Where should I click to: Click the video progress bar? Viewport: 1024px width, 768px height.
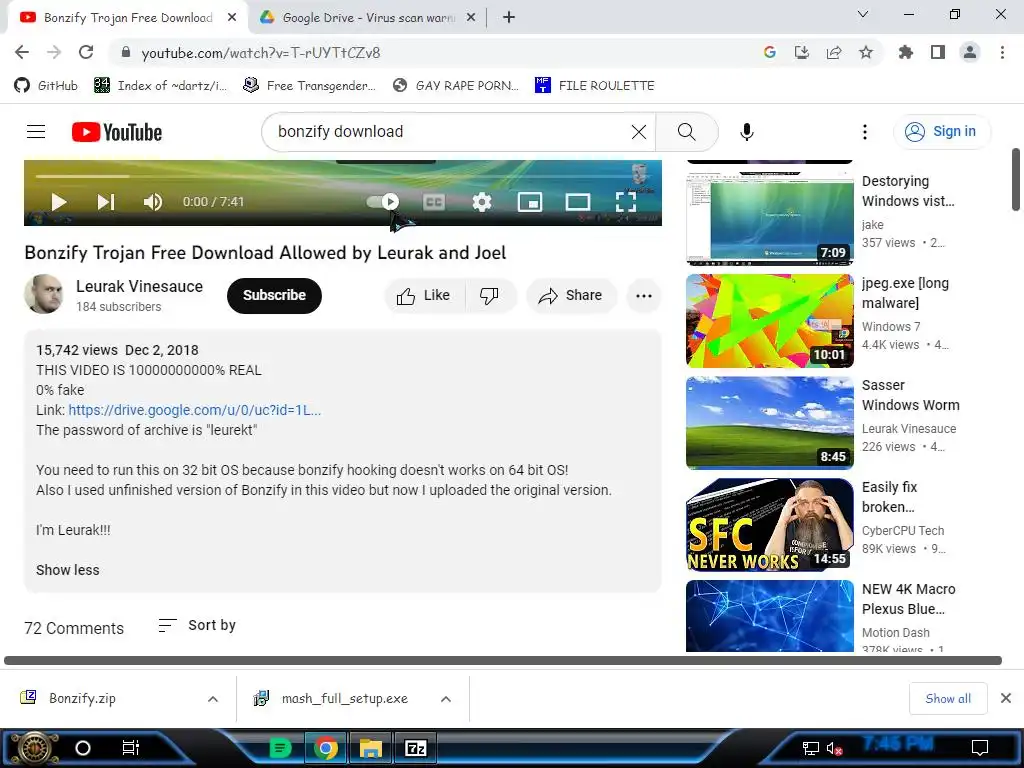343,176
